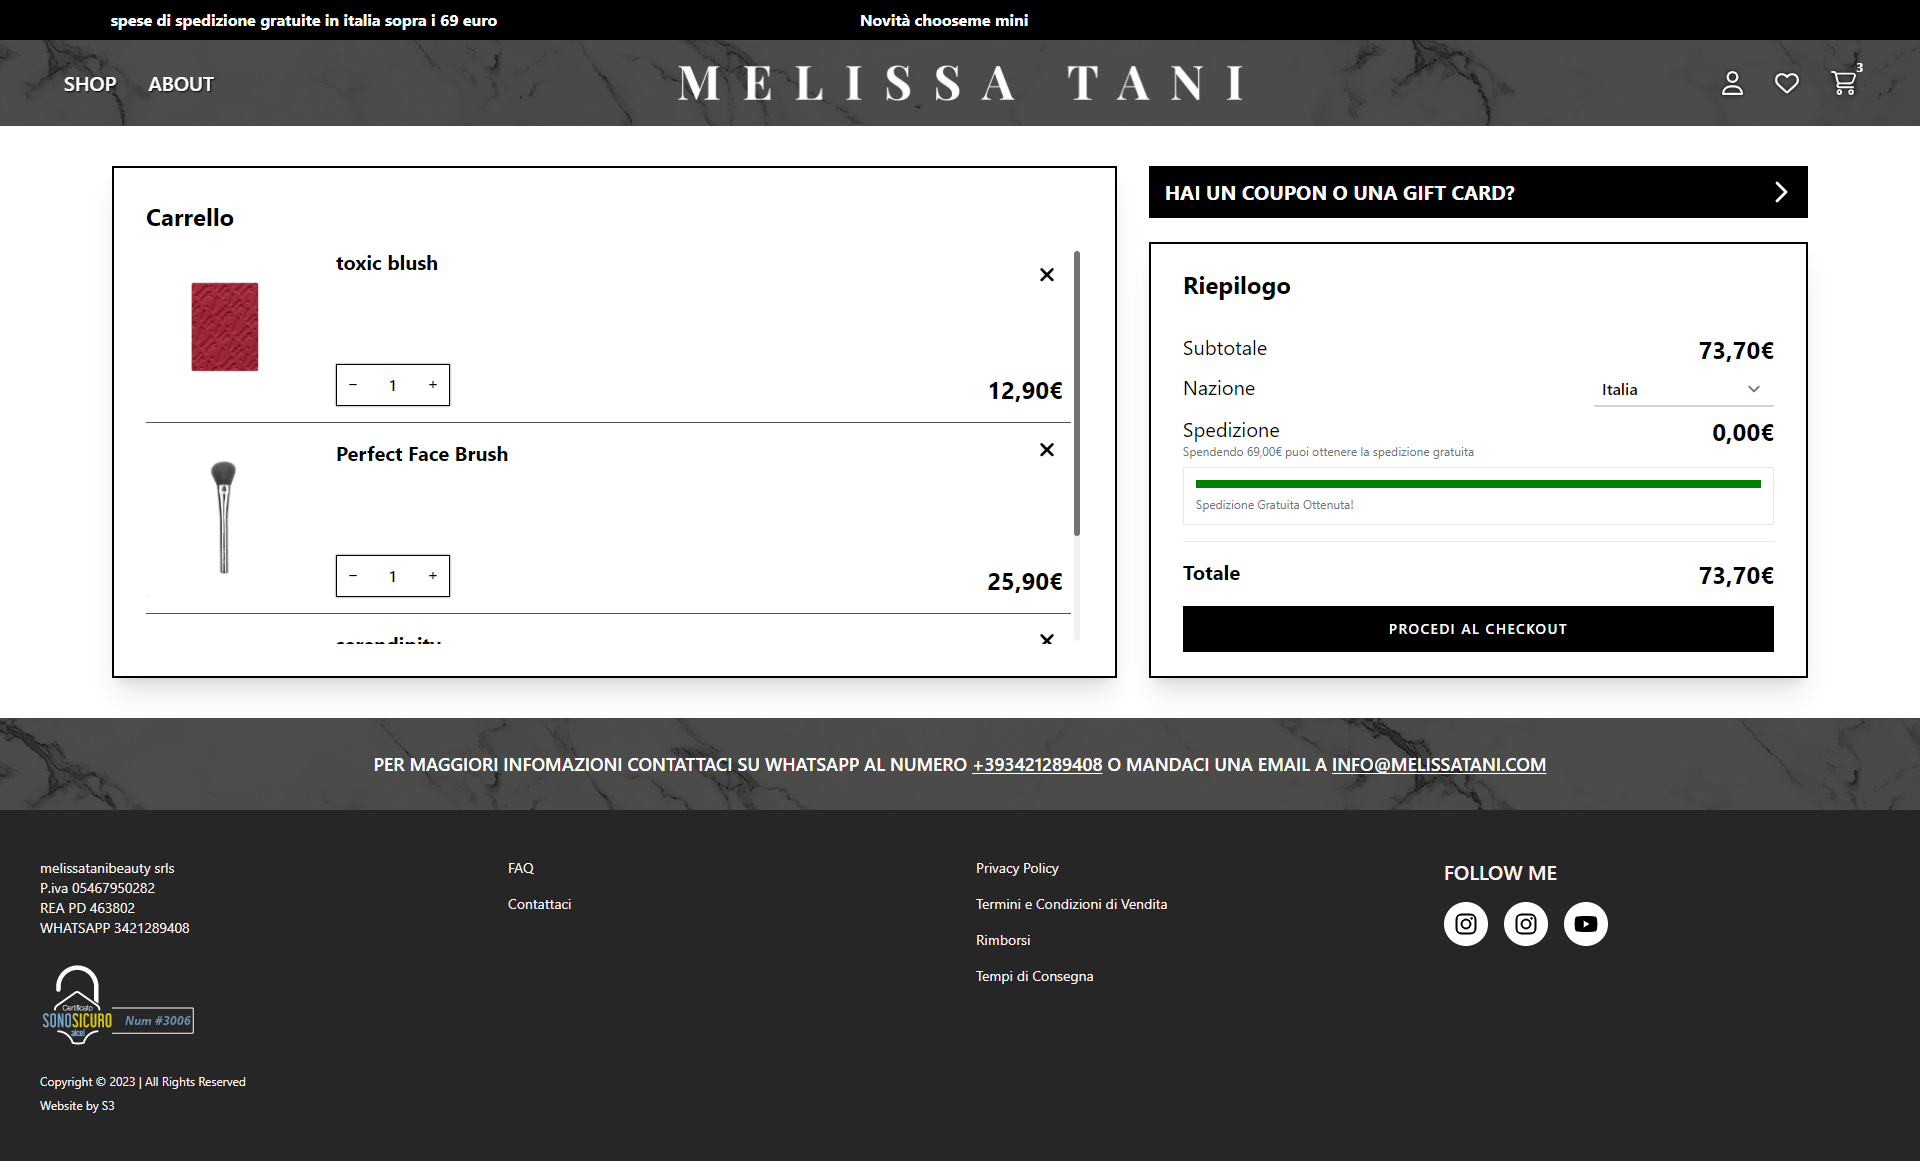Click the SonoSicuro certification badge
This screenshot has height=1161, width=1920.
pos(117,1006)
